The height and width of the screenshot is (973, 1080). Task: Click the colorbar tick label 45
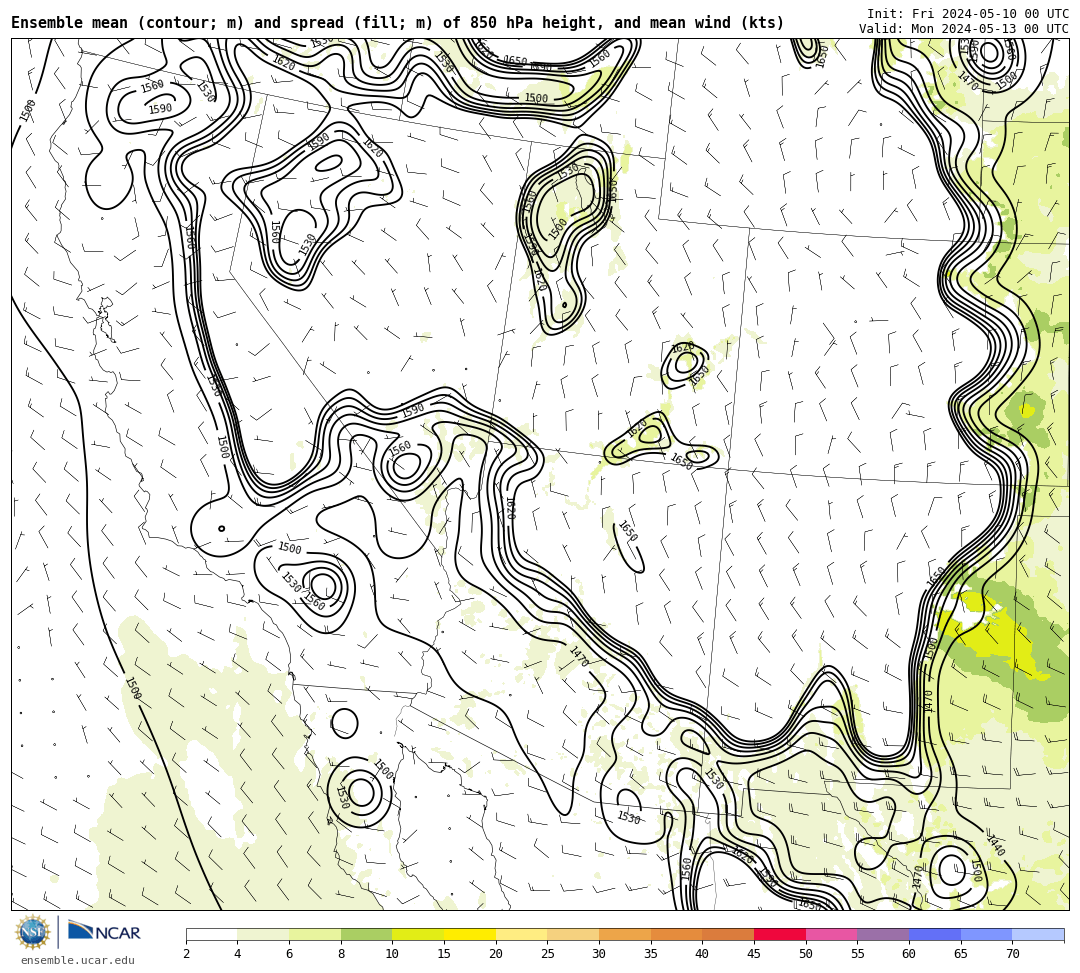coord(754,954)
